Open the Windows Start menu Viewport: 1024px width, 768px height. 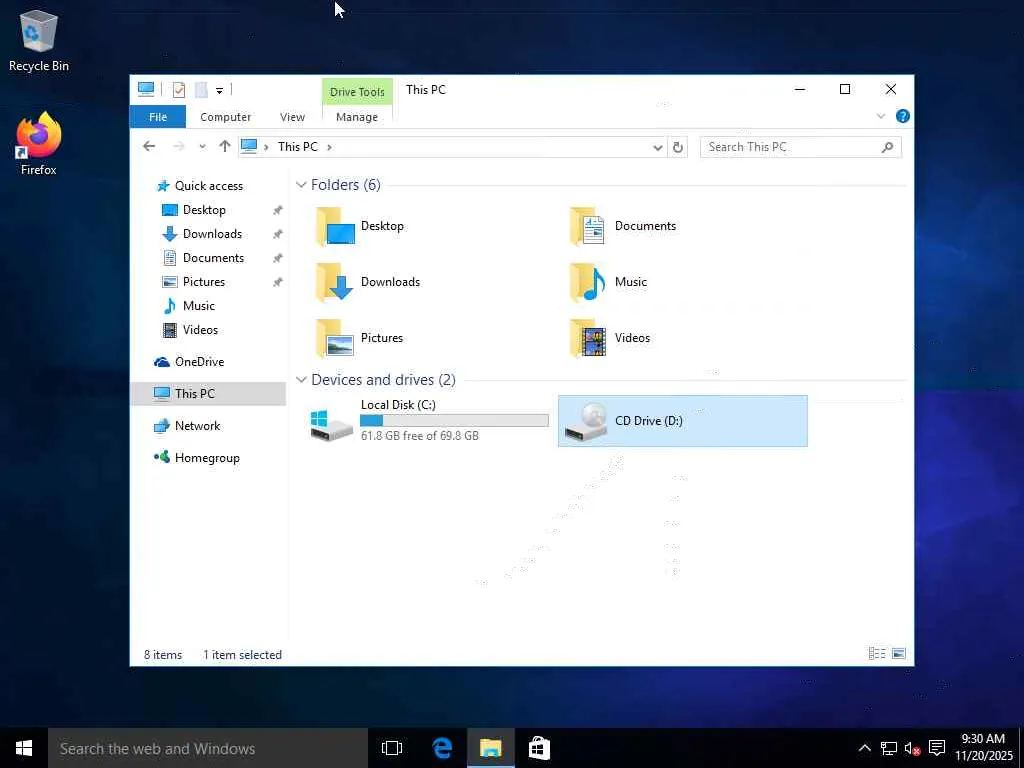[x=24, y=748]
